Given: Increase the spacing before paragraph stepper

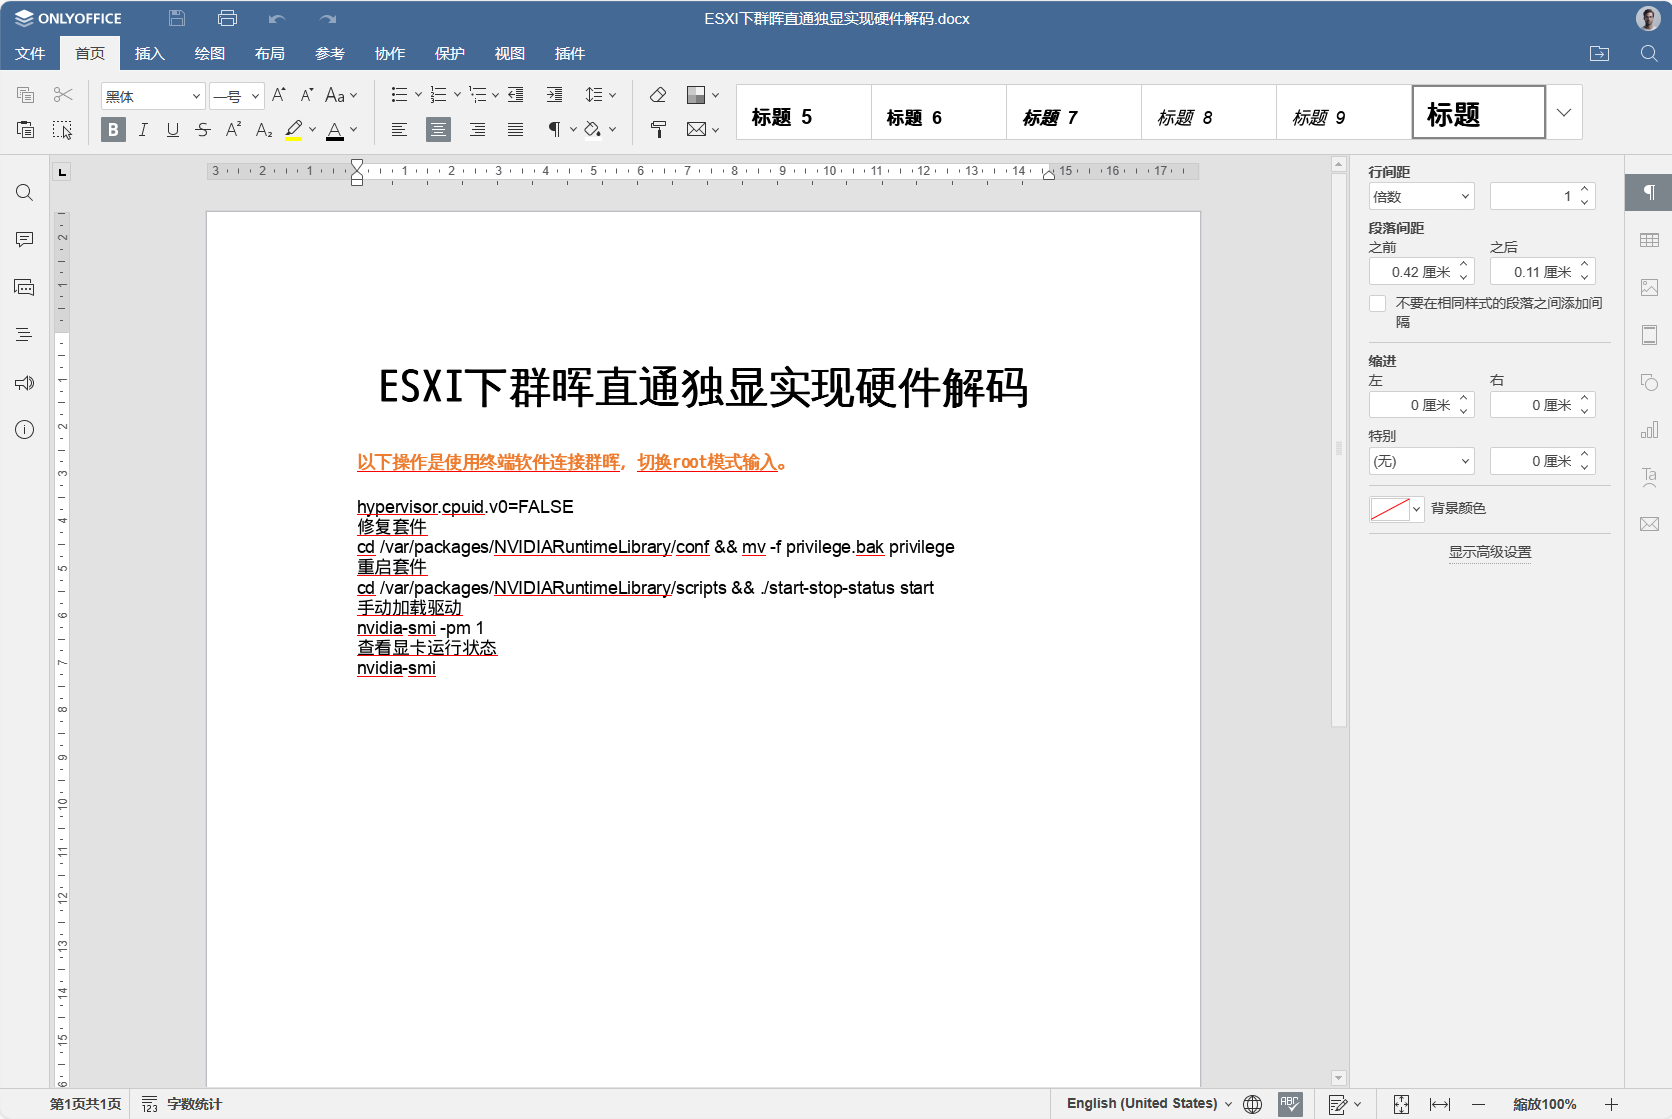Looking at the screenshot, I should pyautogui.click(x=1464, y=266).
